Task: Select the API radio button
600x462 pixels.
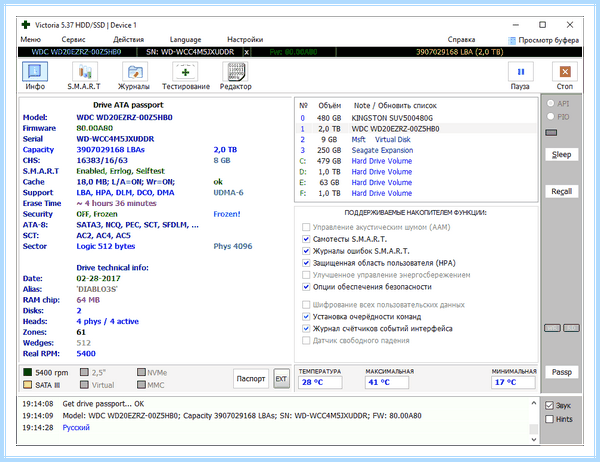Action: point(551,103)
